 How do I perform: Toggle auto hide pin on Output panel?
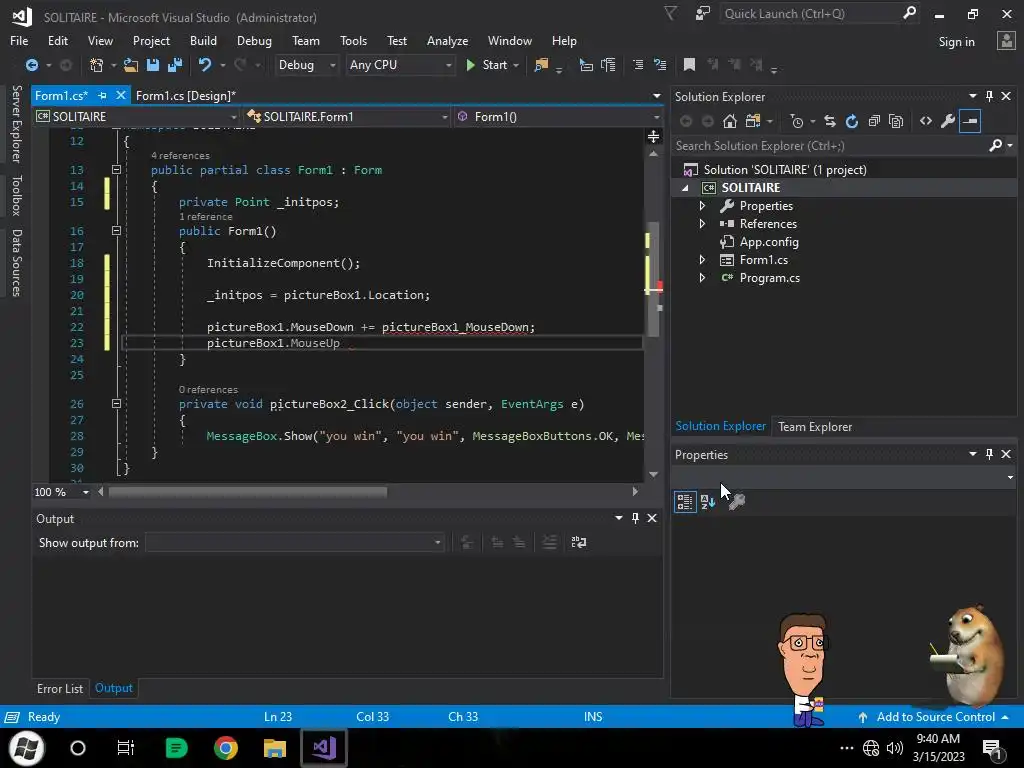[635, 518]
